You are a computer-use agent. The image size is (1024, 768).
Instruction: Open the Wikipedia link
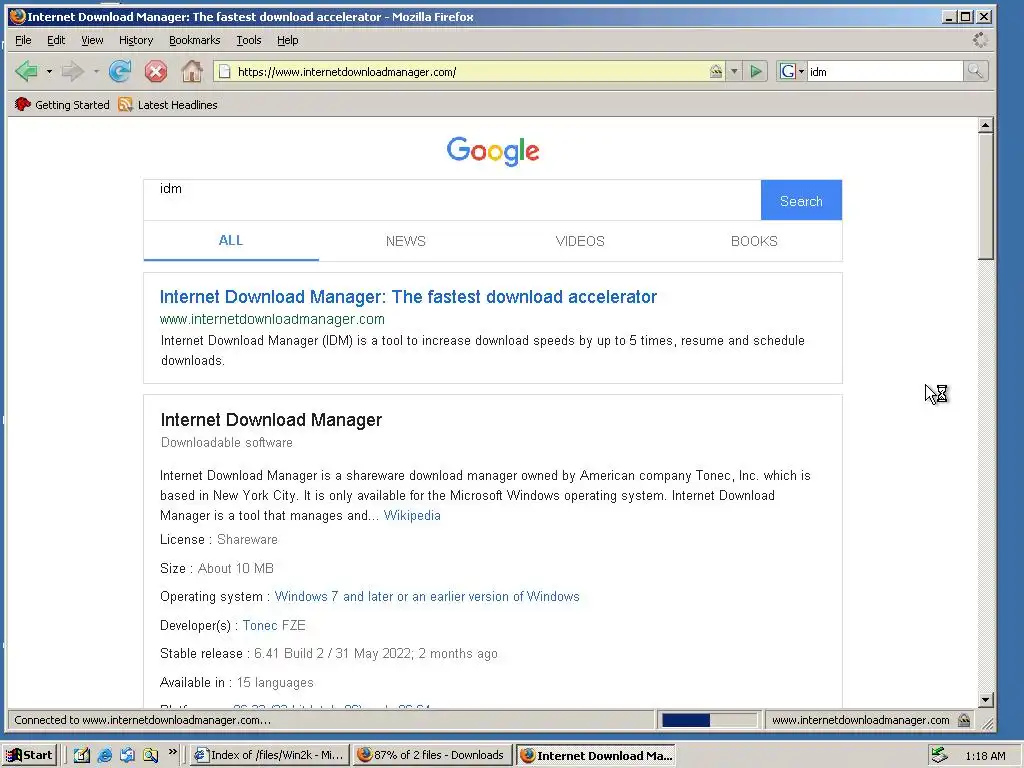(412, 515)
